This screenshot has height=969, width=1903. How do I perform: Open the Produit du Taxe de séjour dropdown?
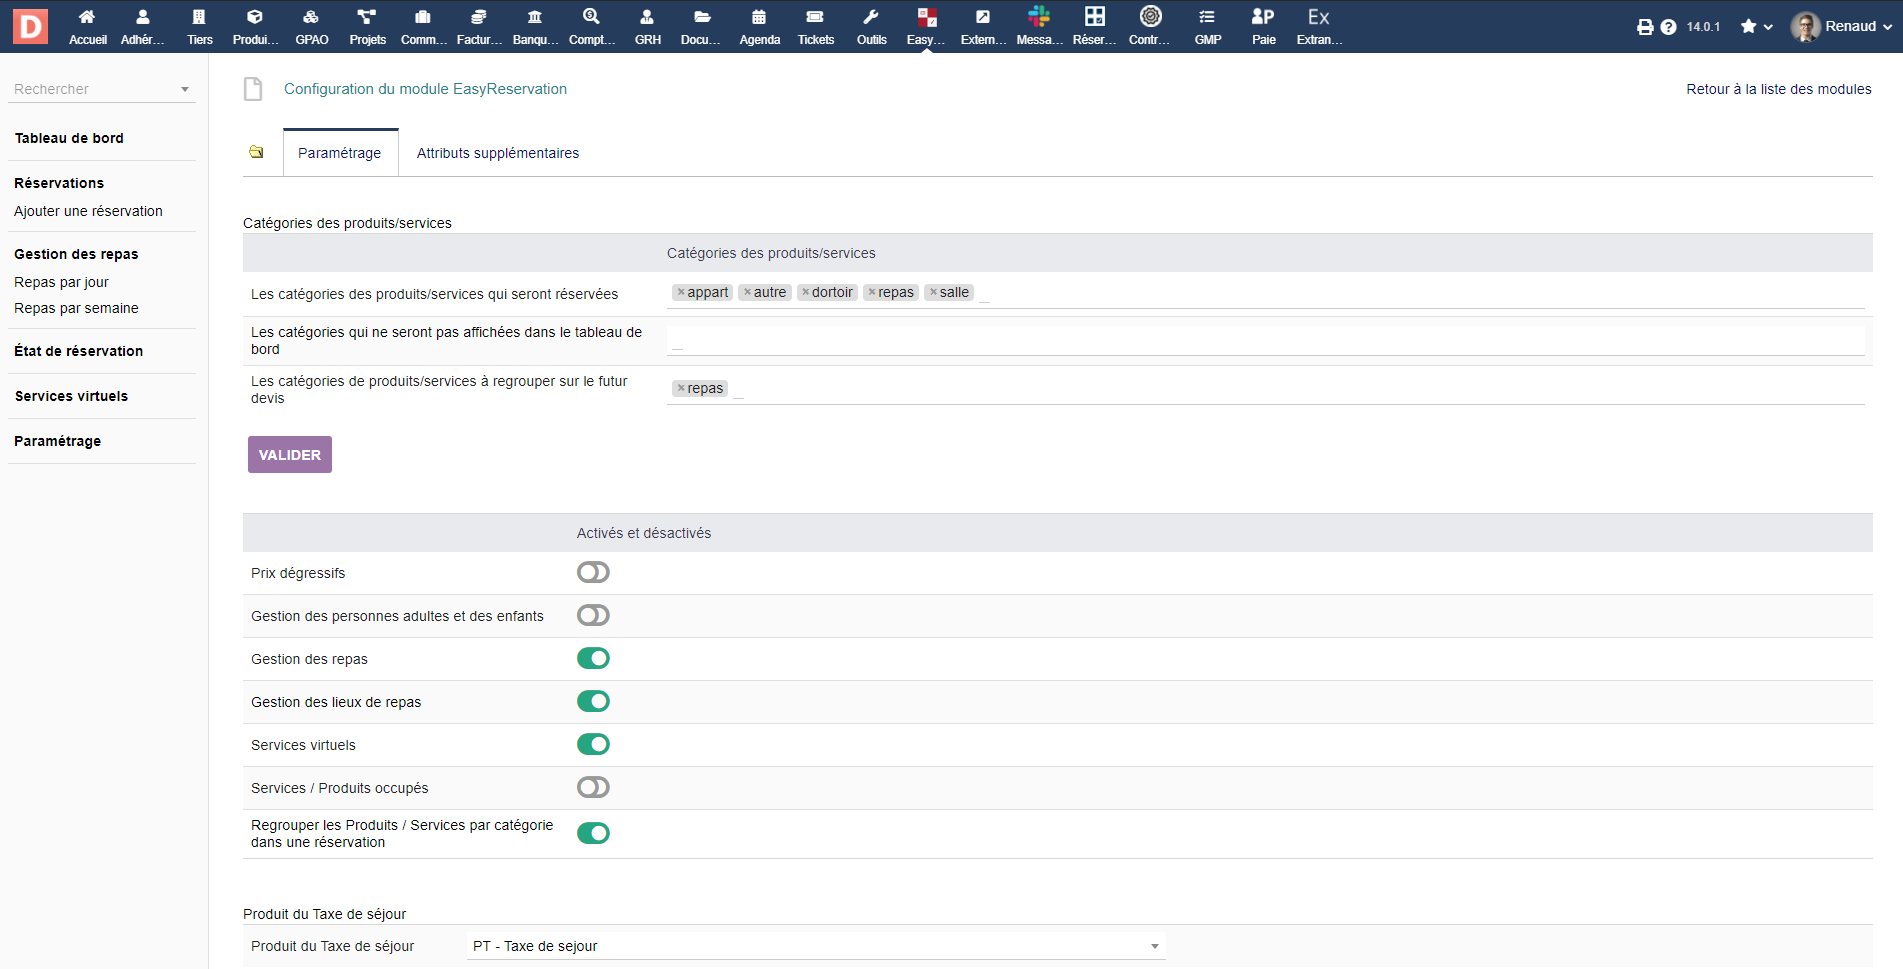(815, 946)
